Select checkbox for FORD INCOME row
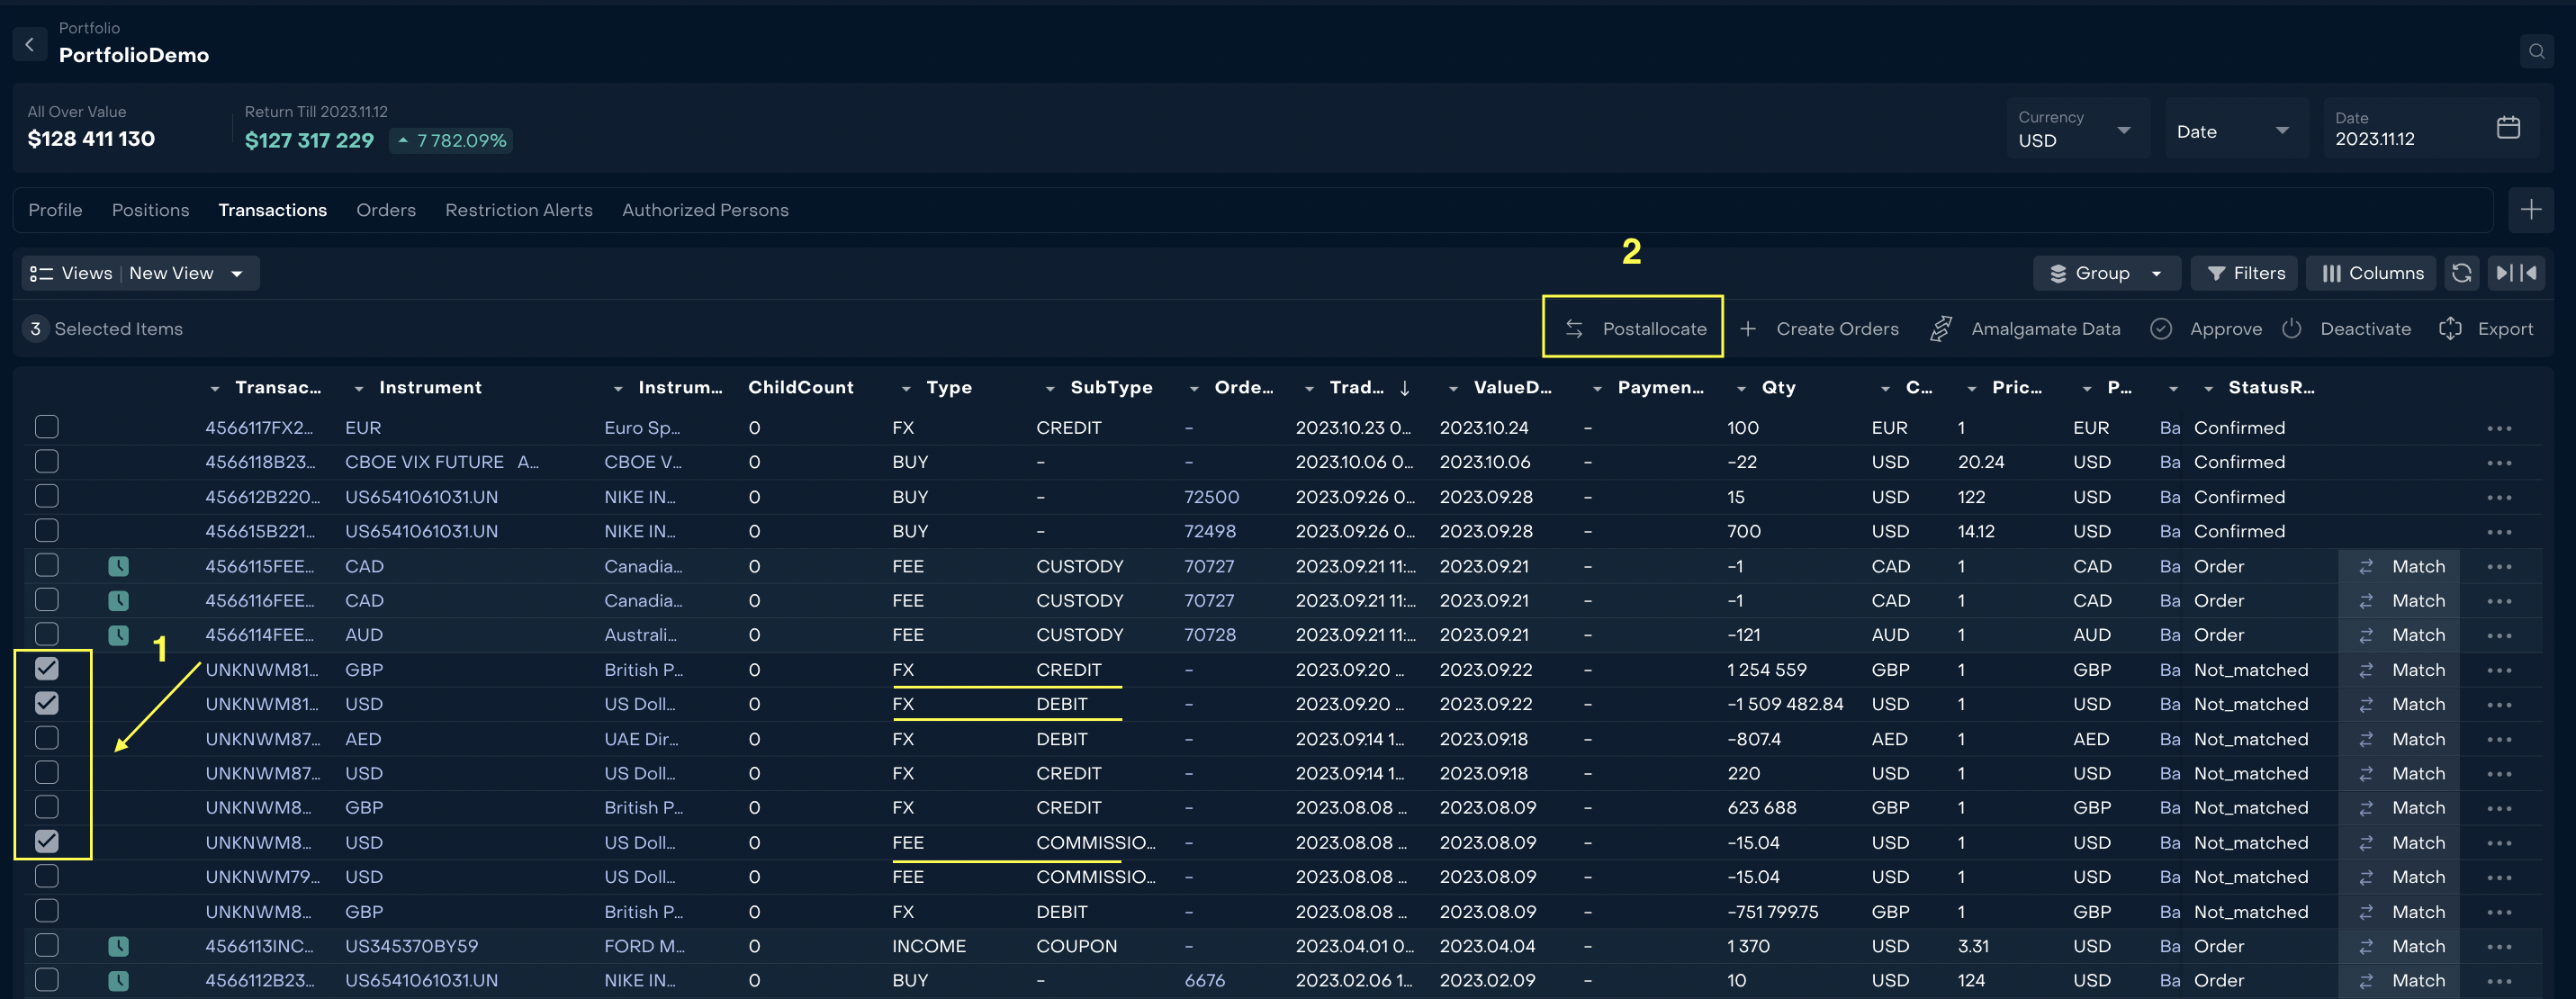Viewport: 2576px width, 999px height. [47, 945]
